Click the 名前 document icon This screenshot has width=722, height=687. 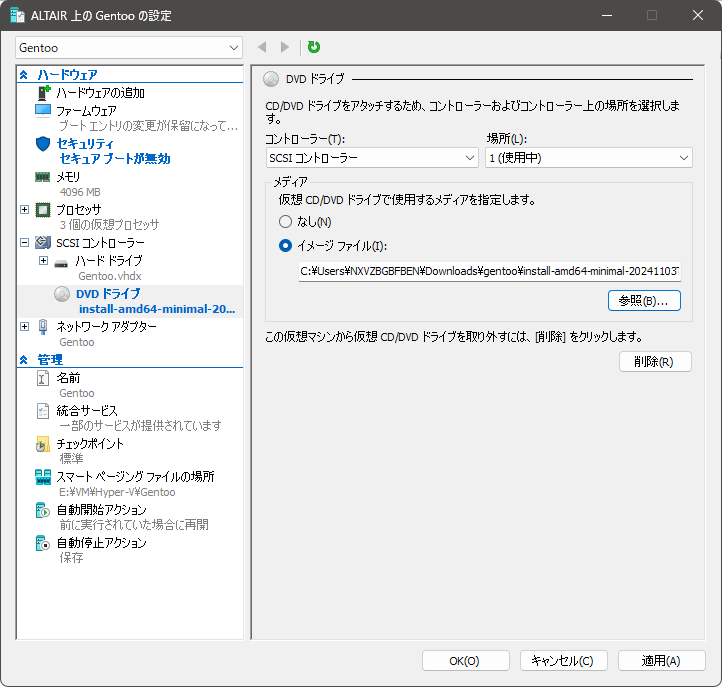coord(43,378)
